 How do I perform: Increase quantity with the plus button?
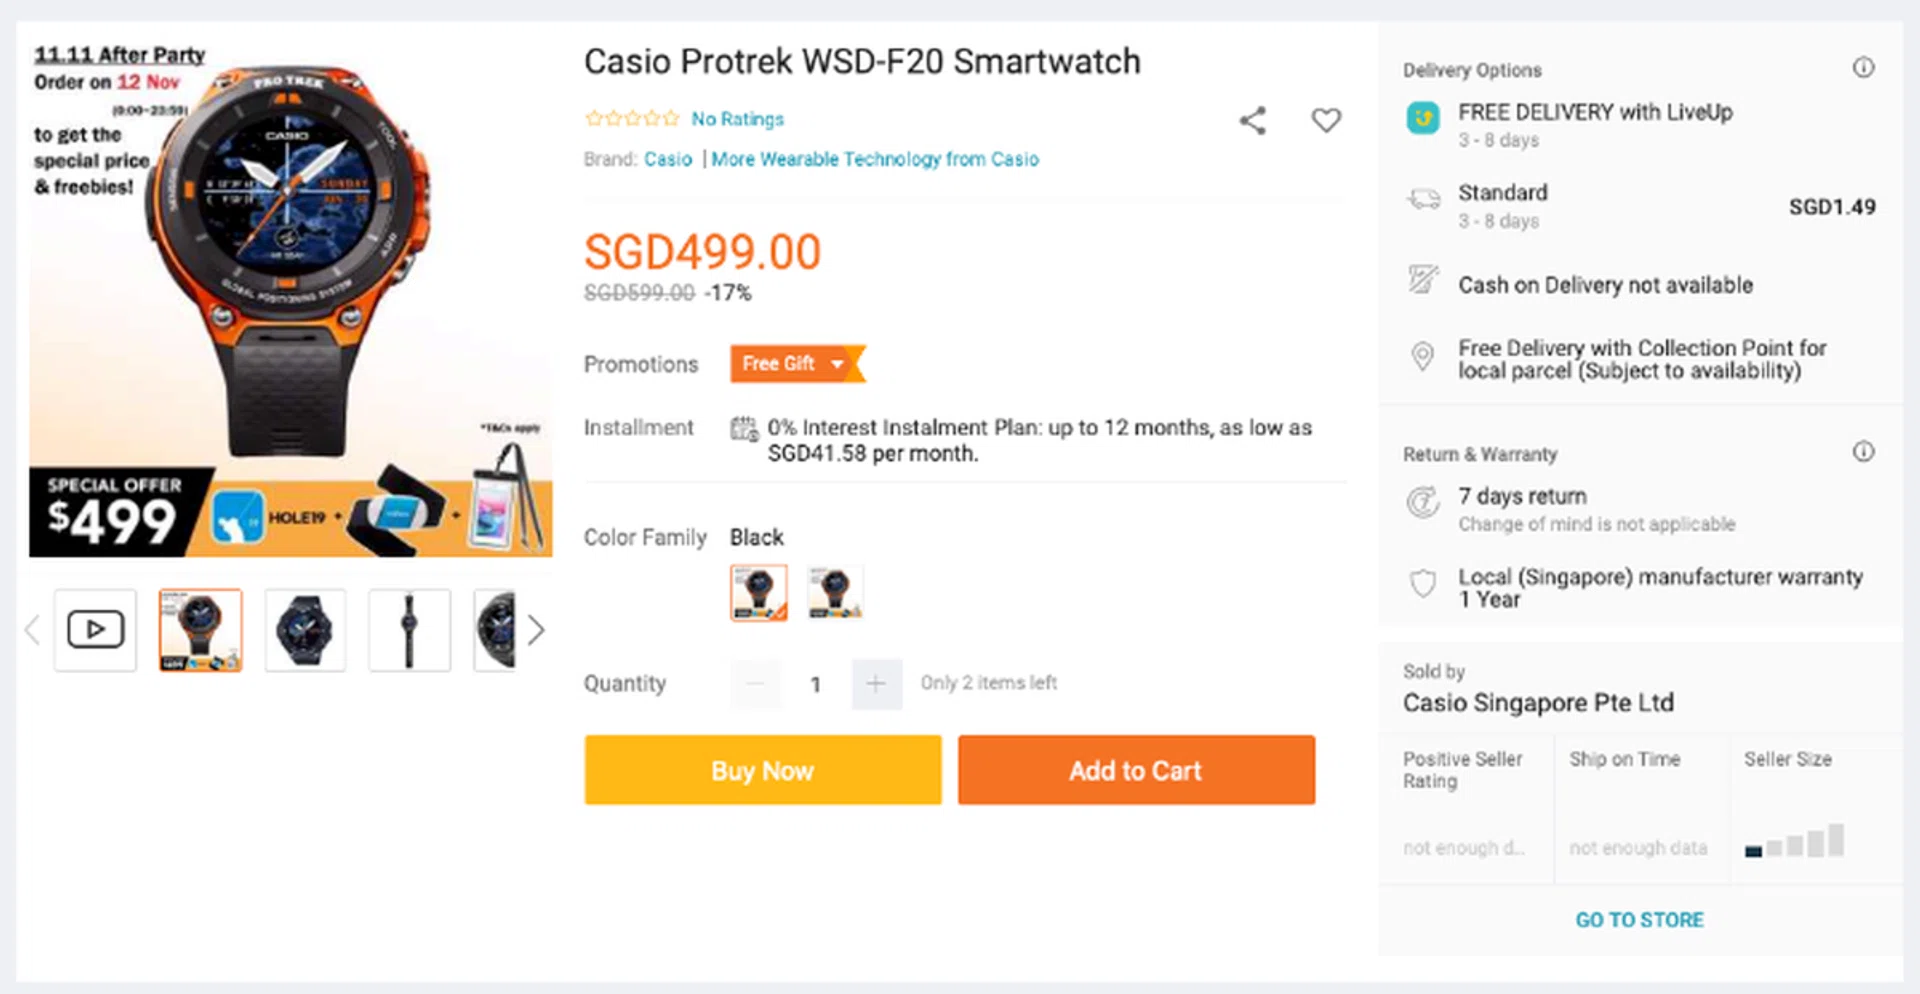[876, 684]
